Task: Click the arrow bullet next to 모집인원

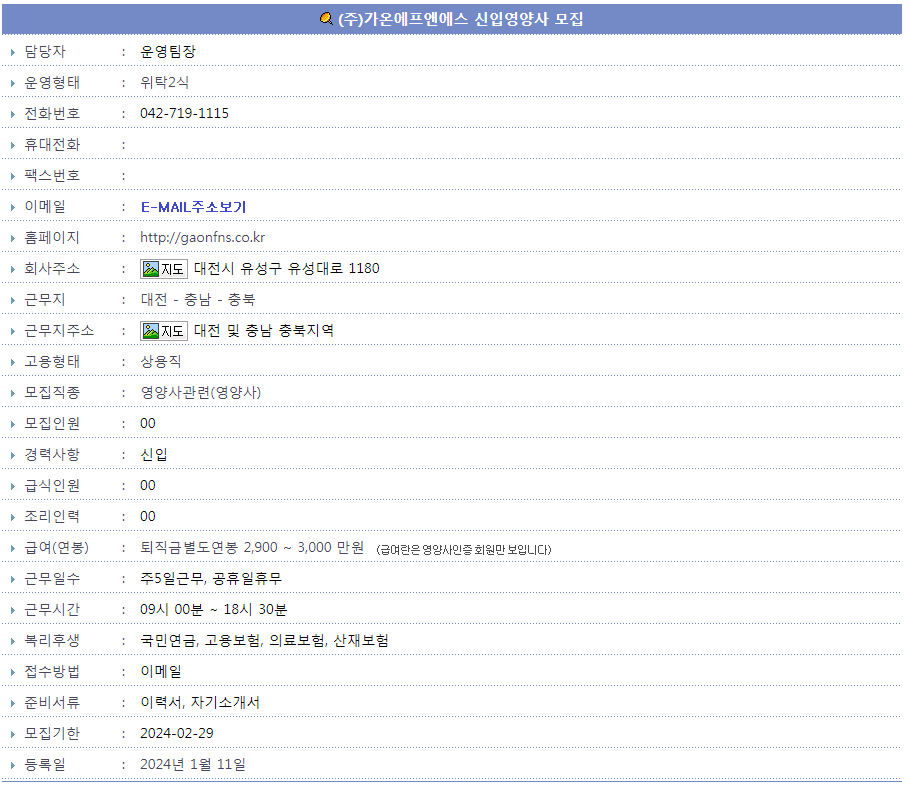Action: pos(12,425)
